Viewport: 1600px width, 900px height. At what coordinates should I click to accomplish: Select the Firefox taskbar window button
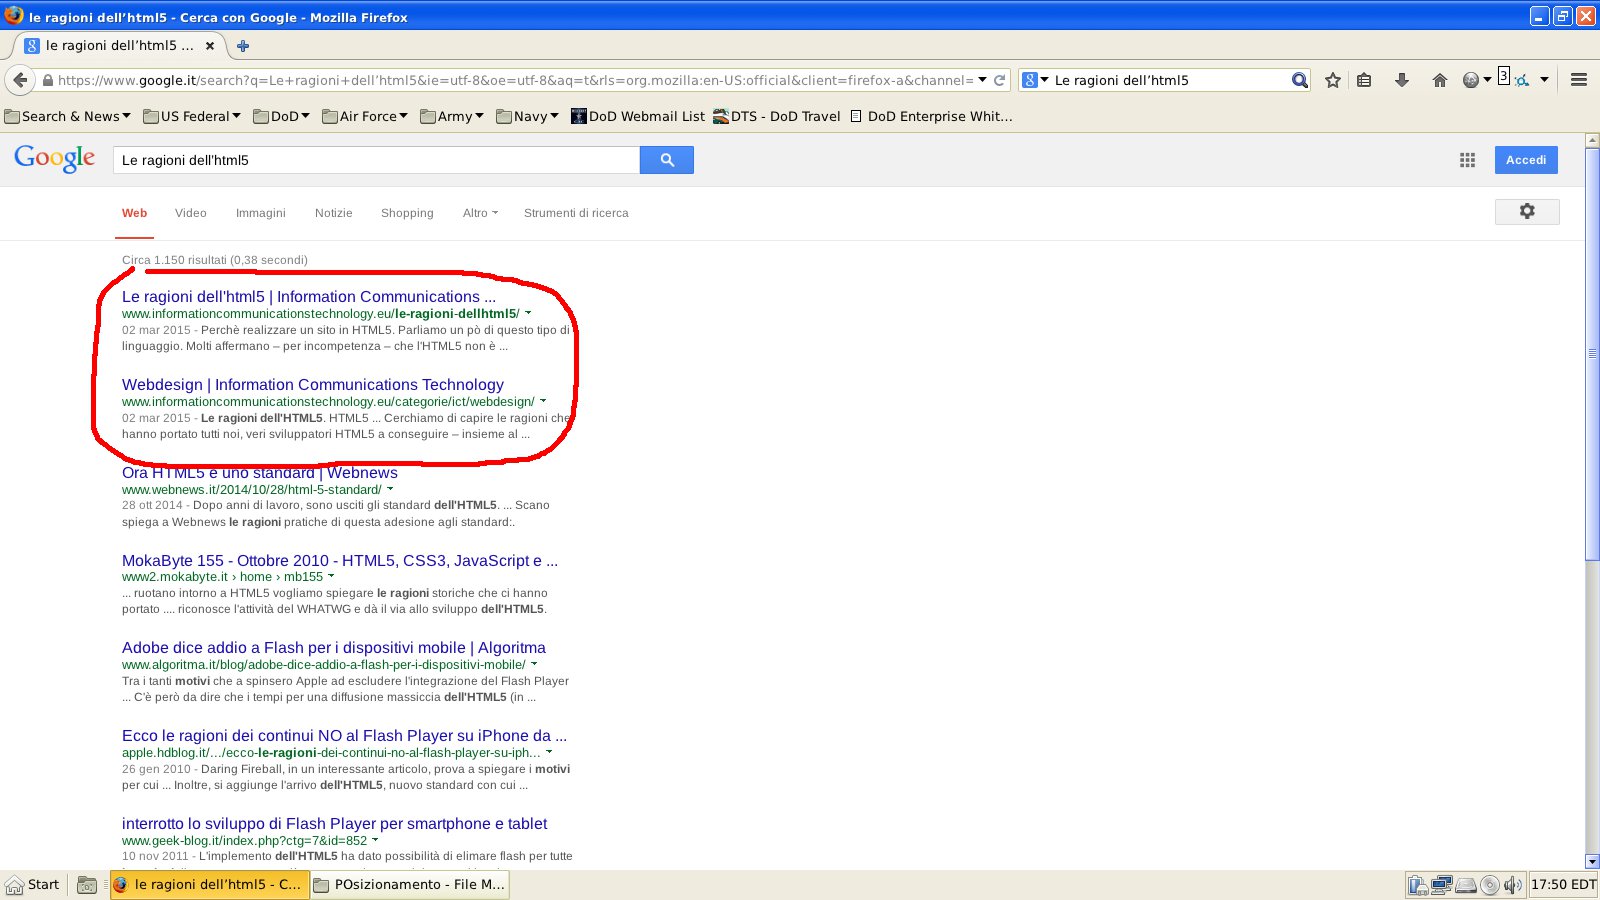(208, 885)
